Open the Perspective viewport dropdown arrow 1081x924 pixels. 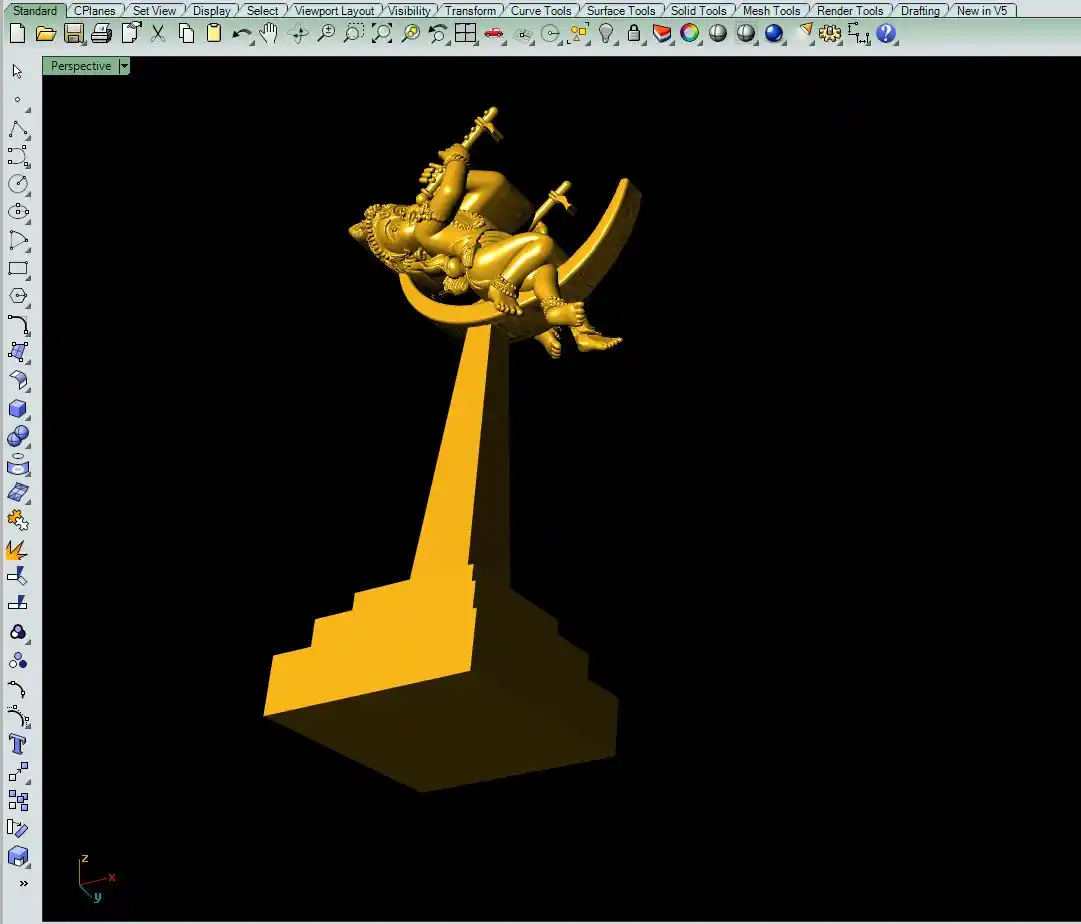click(x=124, y=66)
